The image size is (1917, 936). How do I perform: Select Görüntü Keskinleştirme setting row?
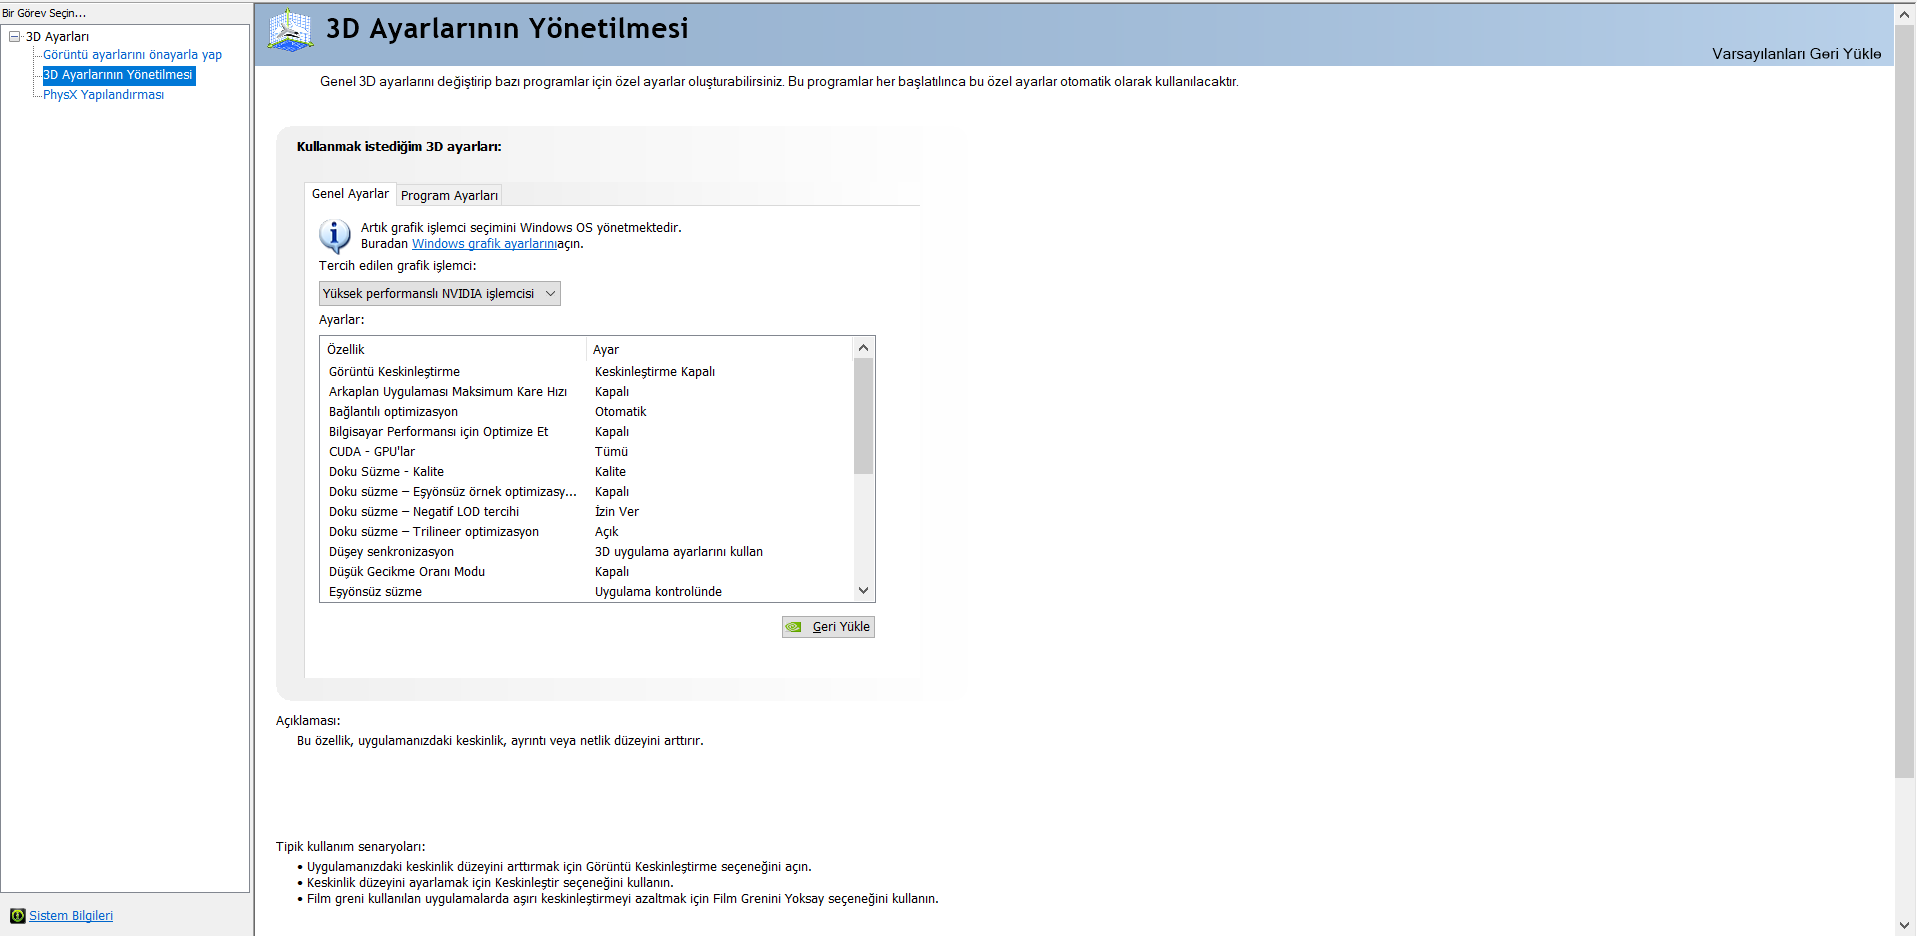(587, 372)
